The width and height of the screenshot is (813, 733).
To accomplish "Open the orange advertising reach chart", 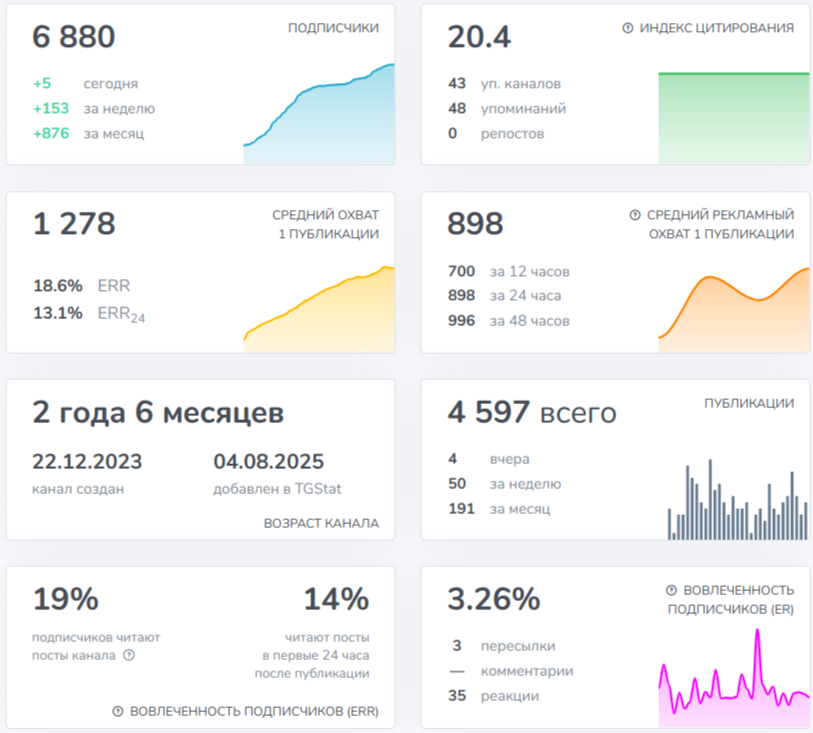I will coord(734,310).
